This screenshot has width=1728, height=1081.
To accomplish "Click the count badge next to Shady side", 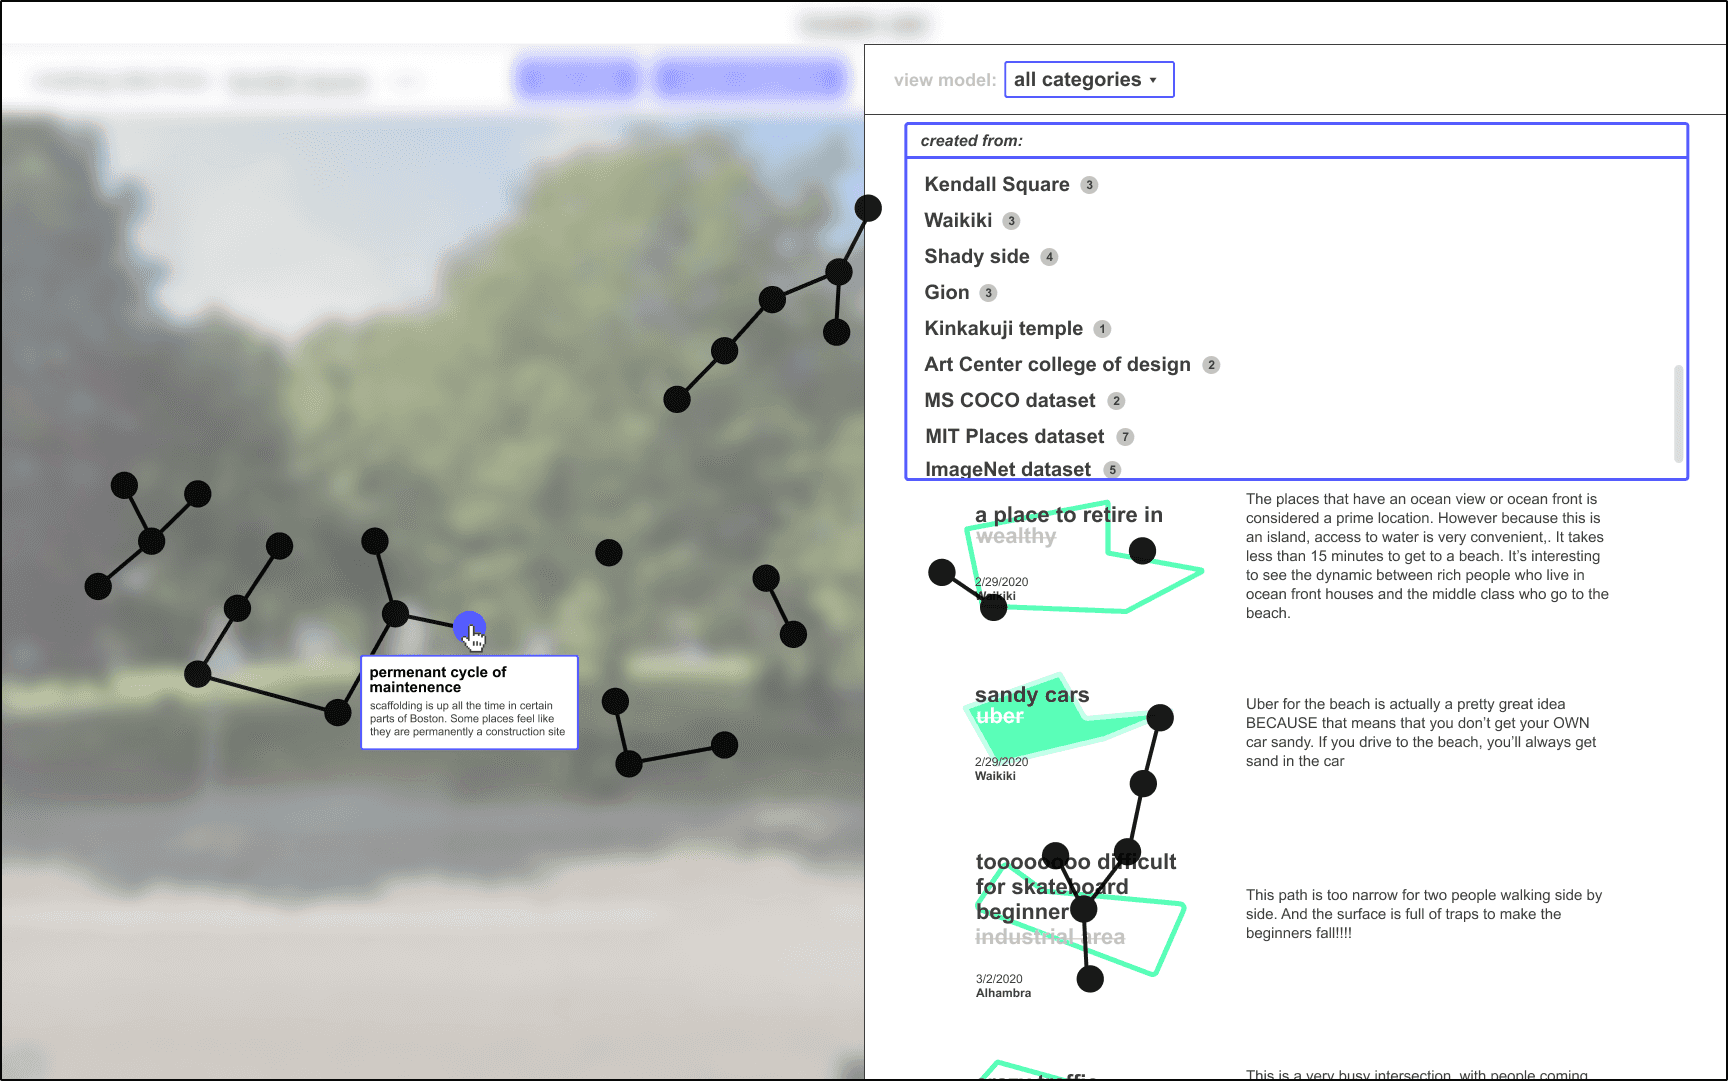I will pos(1049,257).
